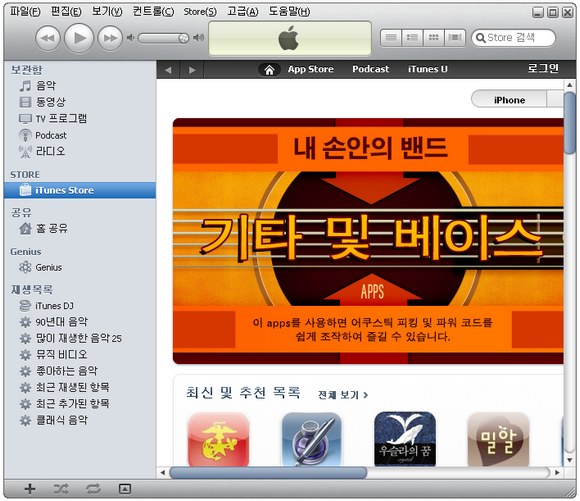Click the horizontal scrollbar thumb

(268, 473)
